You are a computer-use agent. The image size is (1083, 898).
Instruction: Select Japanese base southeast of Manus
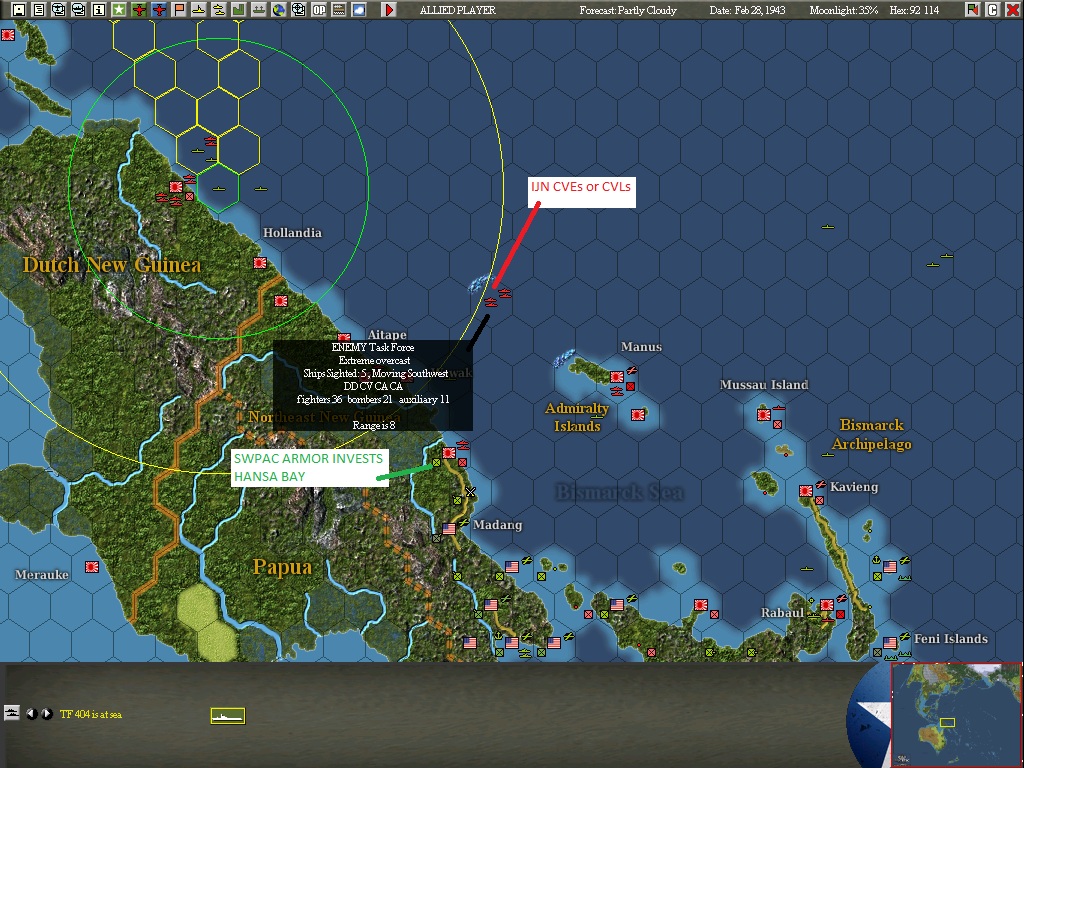638,414
